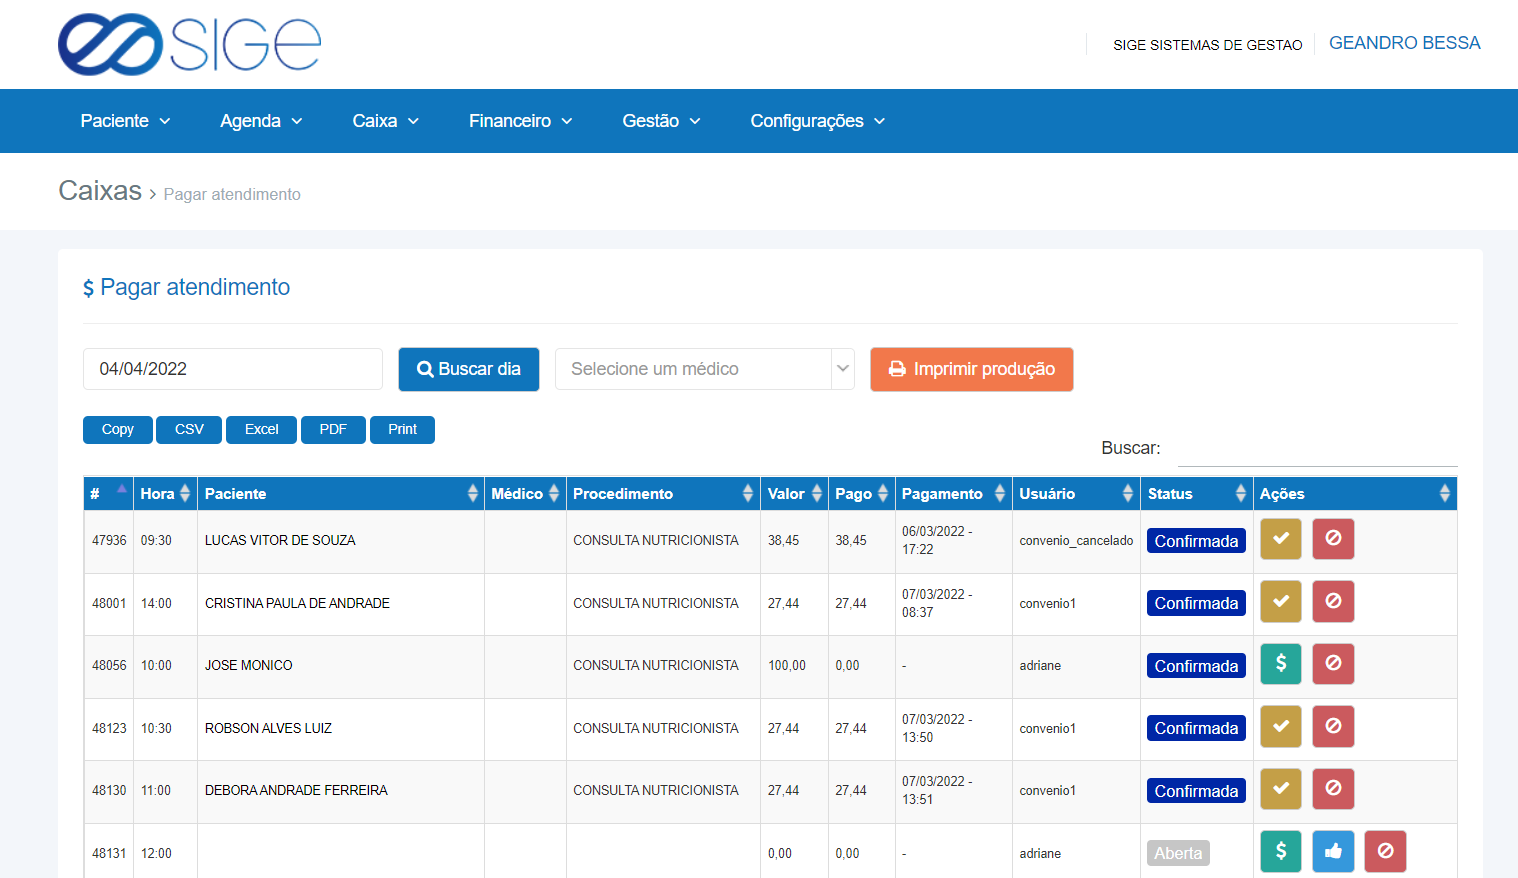
Task: Open the Gestão menu
Action: (661, 121)
